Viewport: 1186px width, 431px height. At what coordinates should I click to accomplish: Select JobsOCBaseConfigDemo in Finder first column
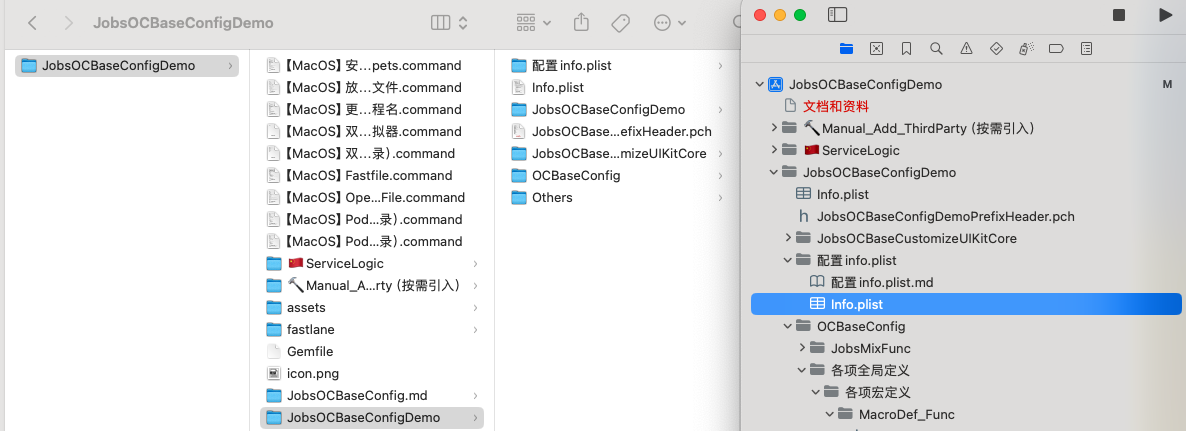(127, 66)
